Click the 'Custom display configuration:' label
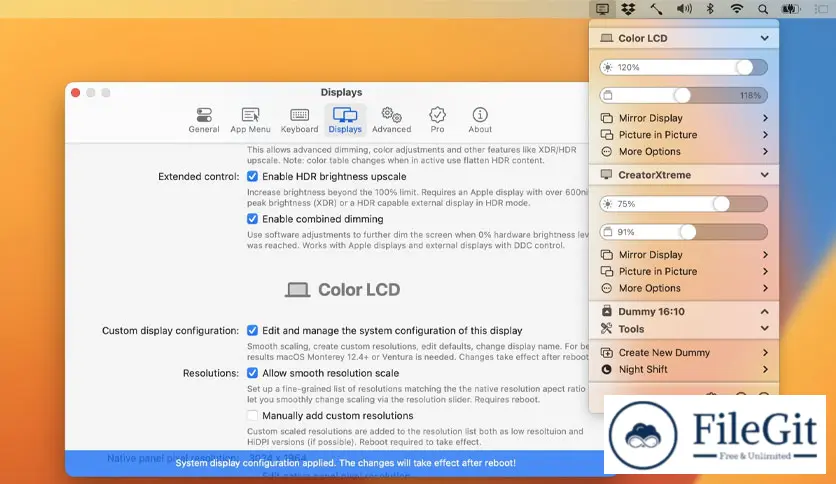The width and height of the screenshot is (836, 484). pyautogui.click(x=170, y=330)
